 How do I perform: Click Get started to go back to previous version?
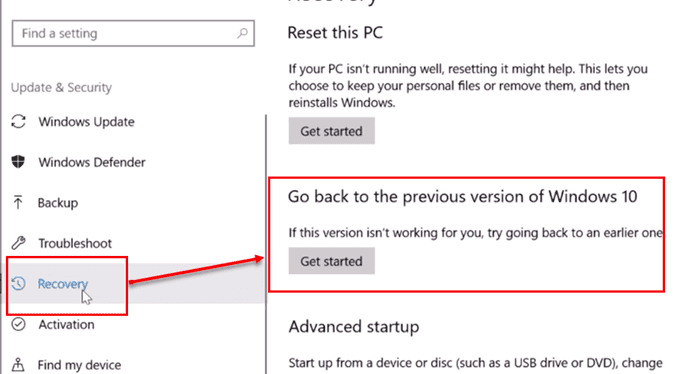[331, 261]
